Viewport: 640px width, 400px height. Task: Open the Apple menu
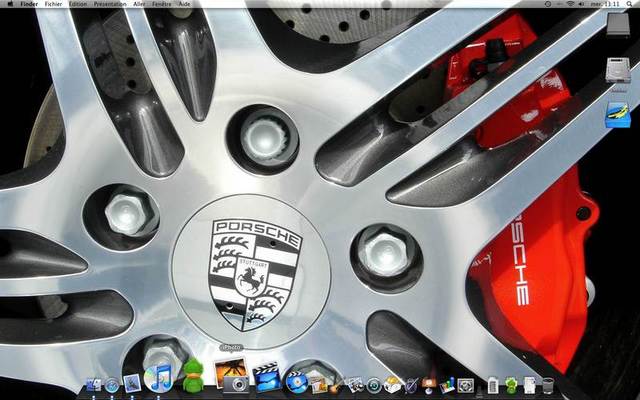(8, 4)
